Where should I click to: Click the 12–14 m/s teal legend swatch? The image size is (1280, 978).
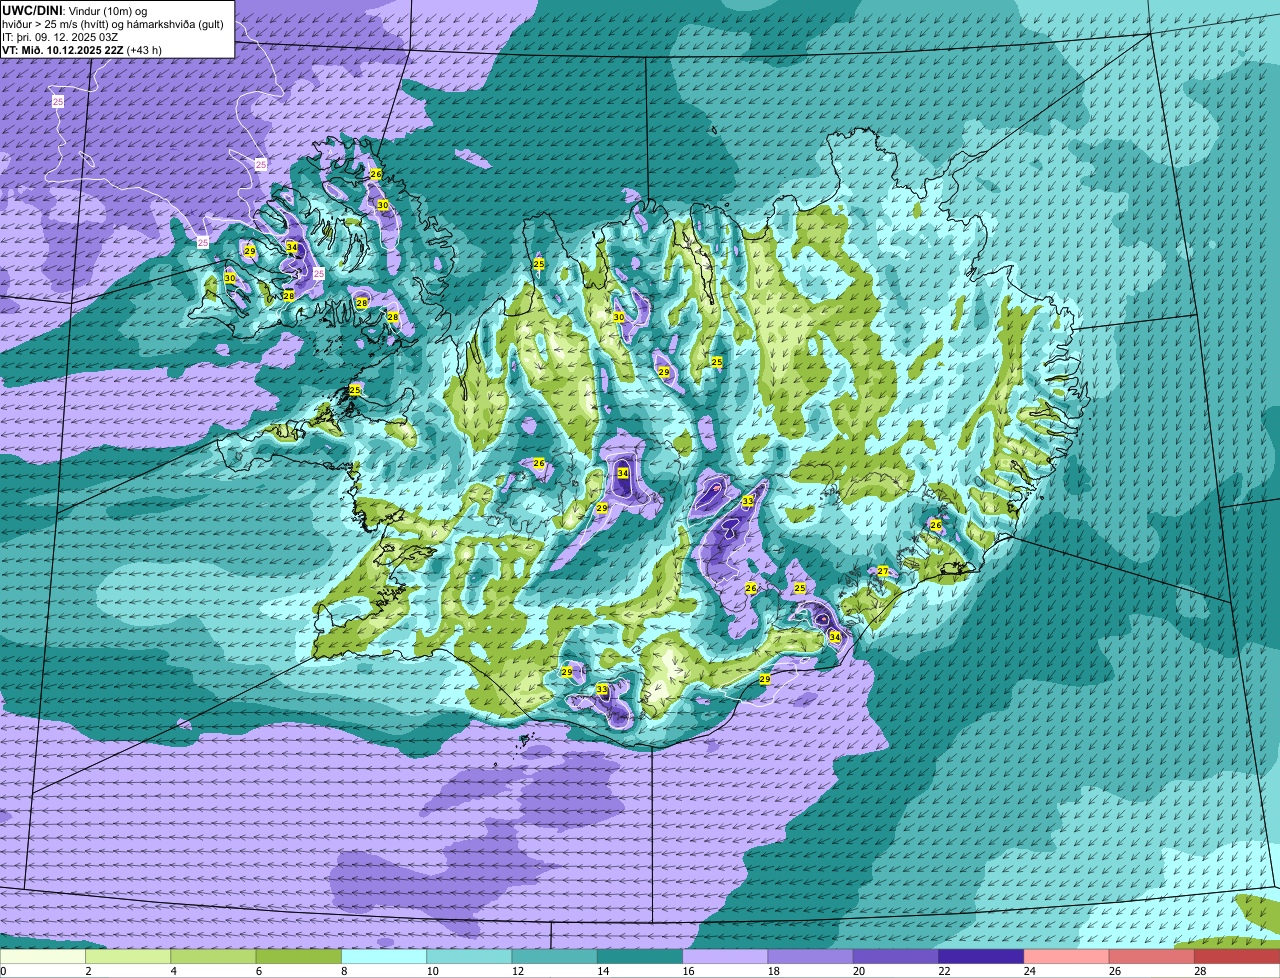(555, 957)
